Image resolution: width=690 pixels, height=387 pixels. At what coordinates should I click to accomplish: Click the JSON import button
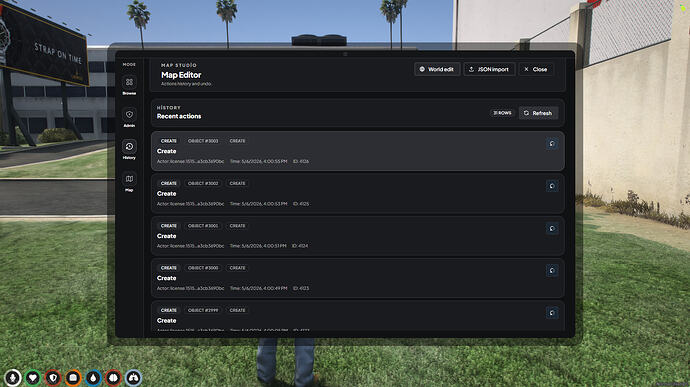pyautogui.click(x=489, y=69)
